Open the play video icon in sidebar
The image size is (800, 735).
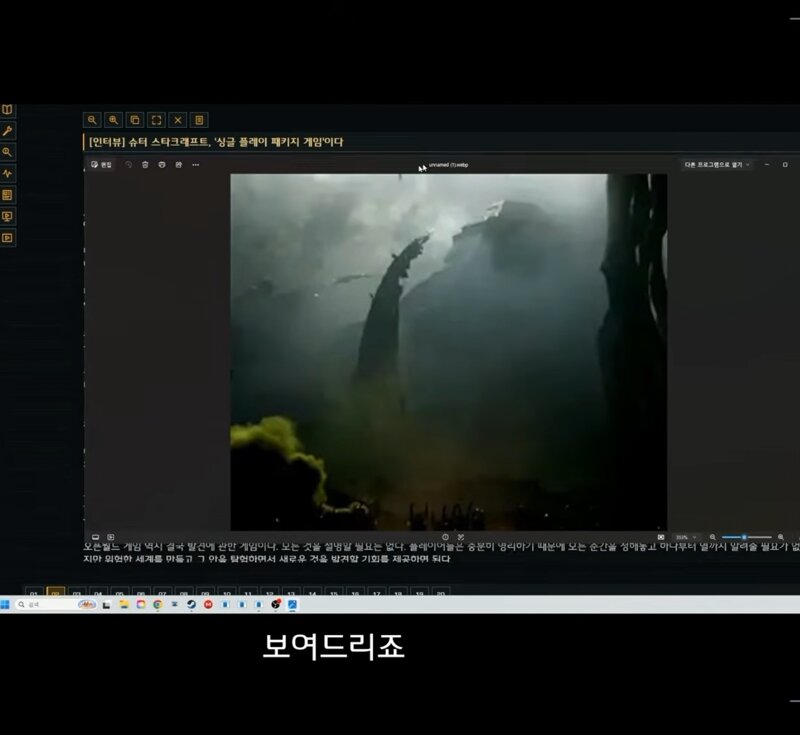click(x=7, y=238)
